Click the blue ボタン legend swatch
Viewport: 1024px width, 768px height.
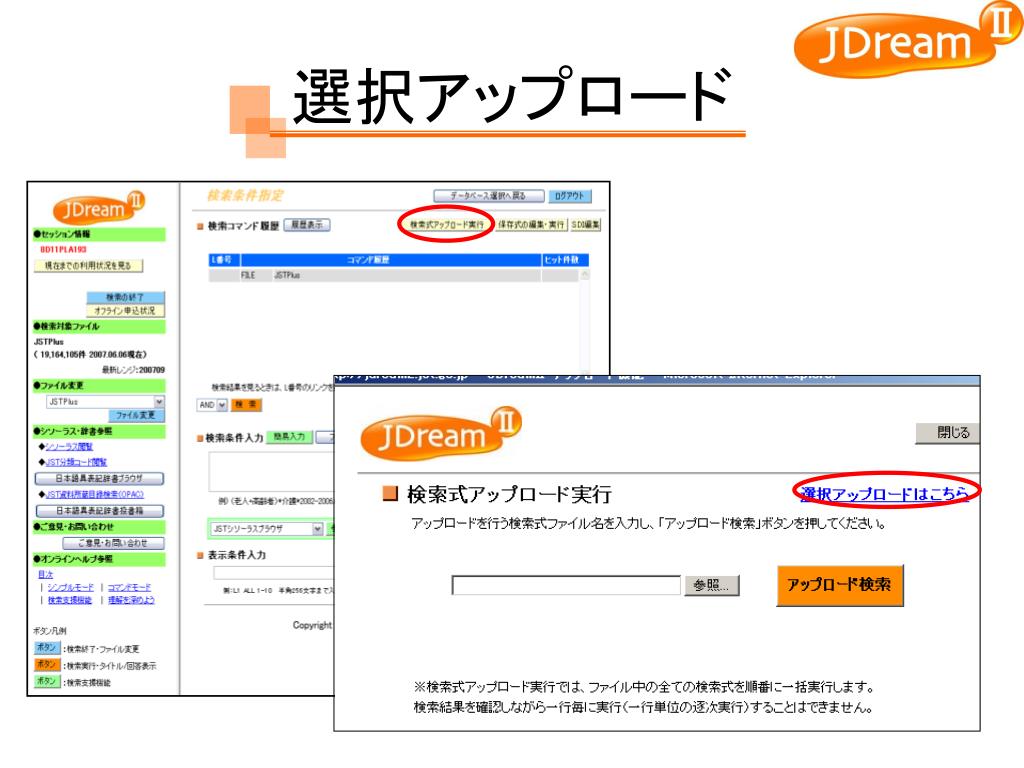[x=47, y=648]
